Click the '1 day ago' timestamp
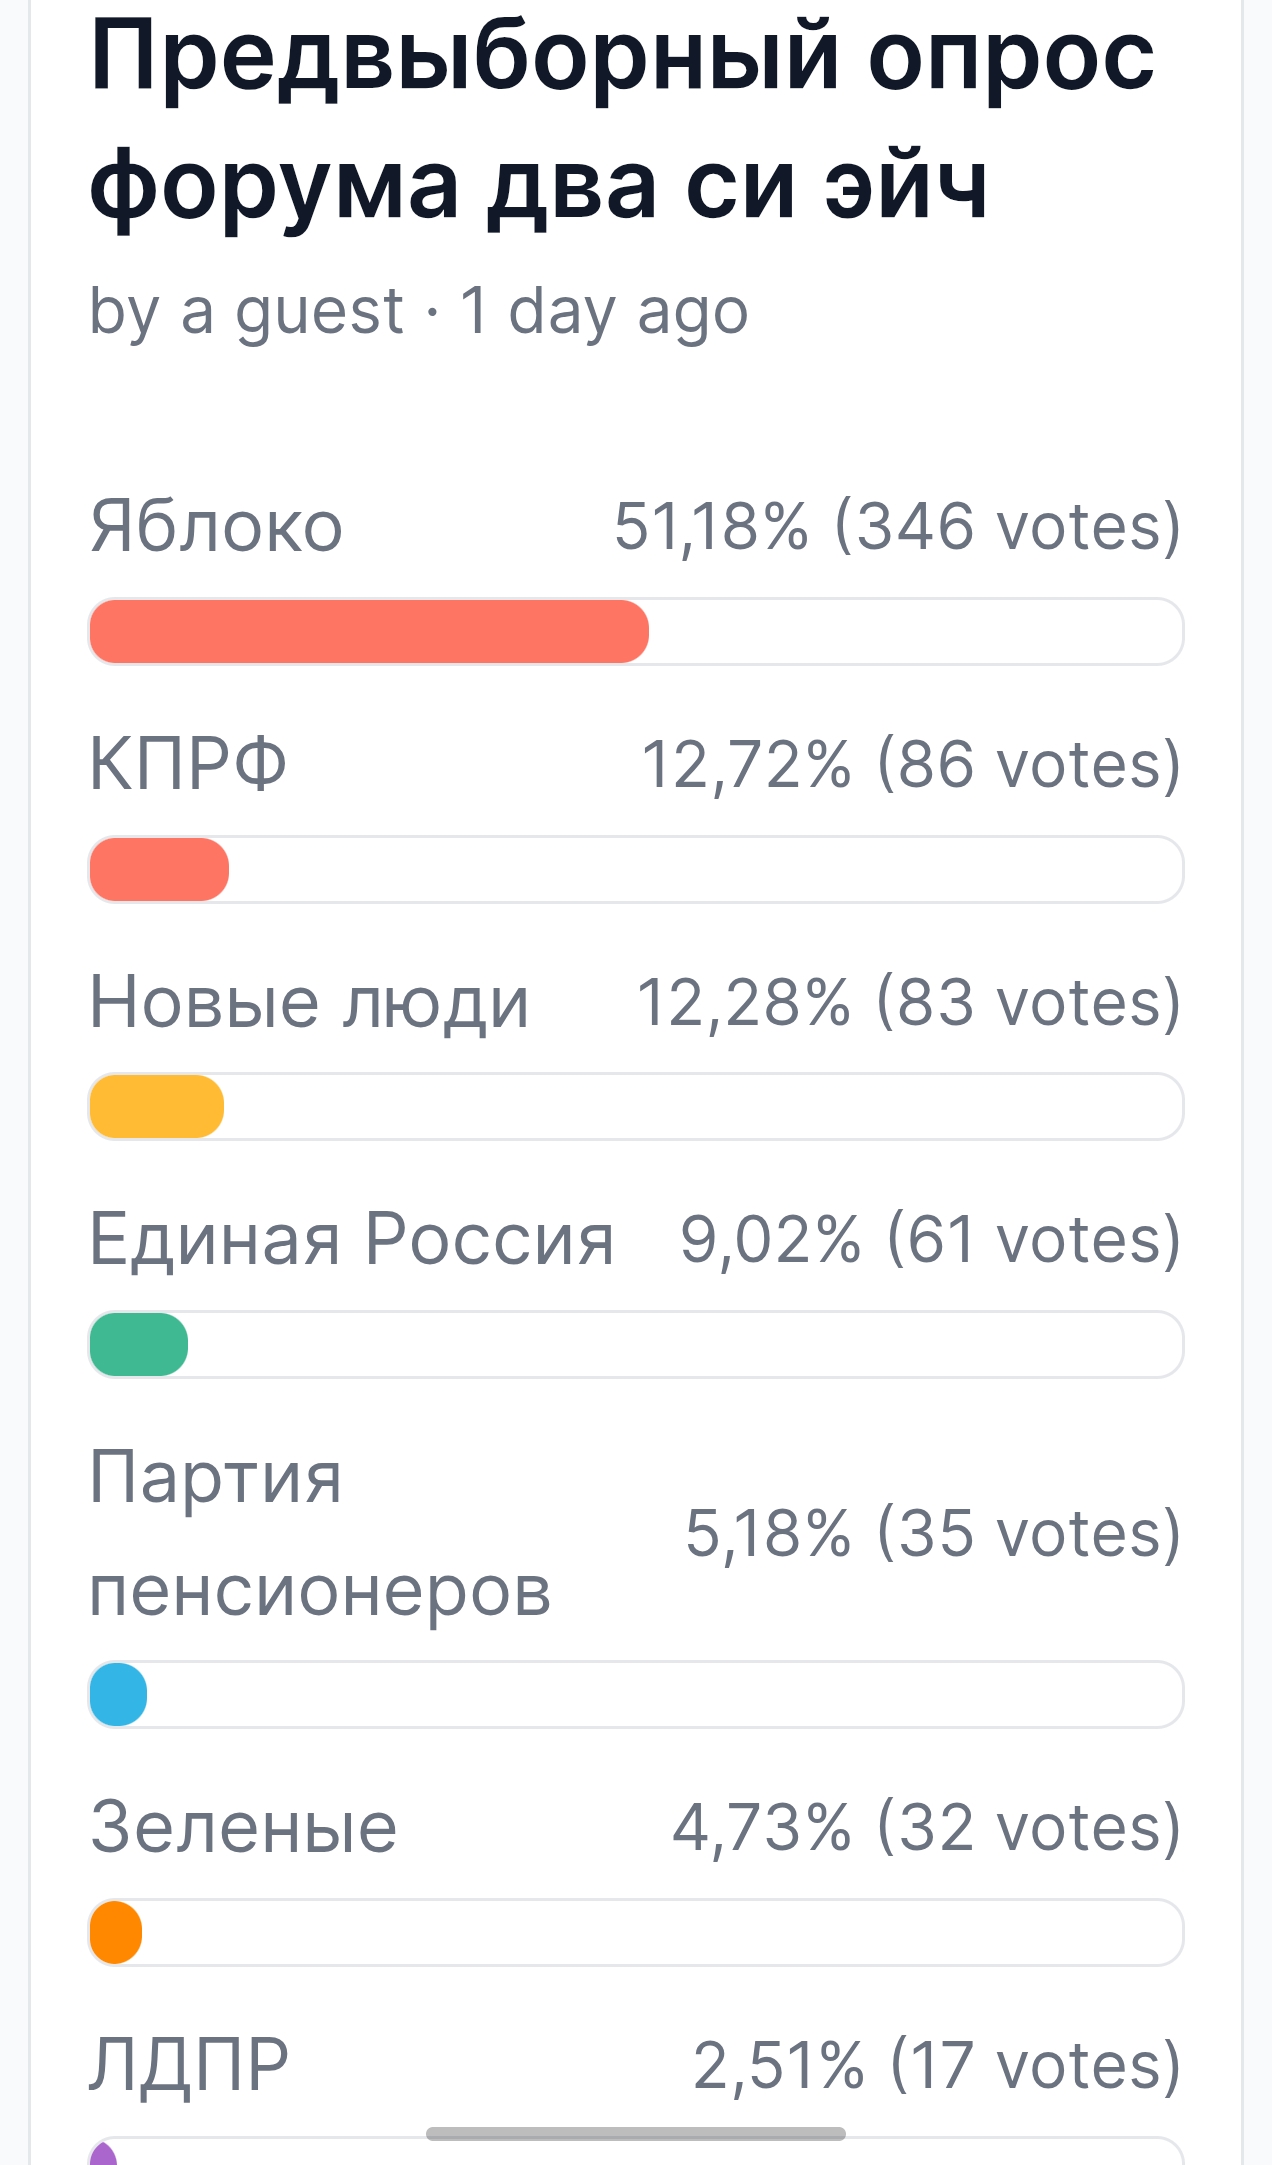Viewport: 1272px width, 2165px height. click(x=604, y=311)
